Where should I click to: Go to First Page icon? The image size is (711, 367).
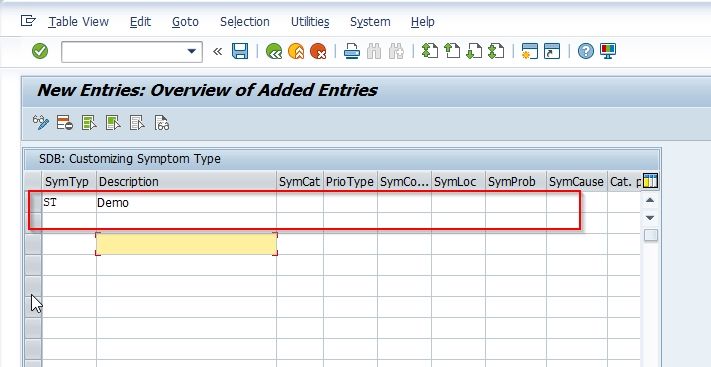coord(429,51)
